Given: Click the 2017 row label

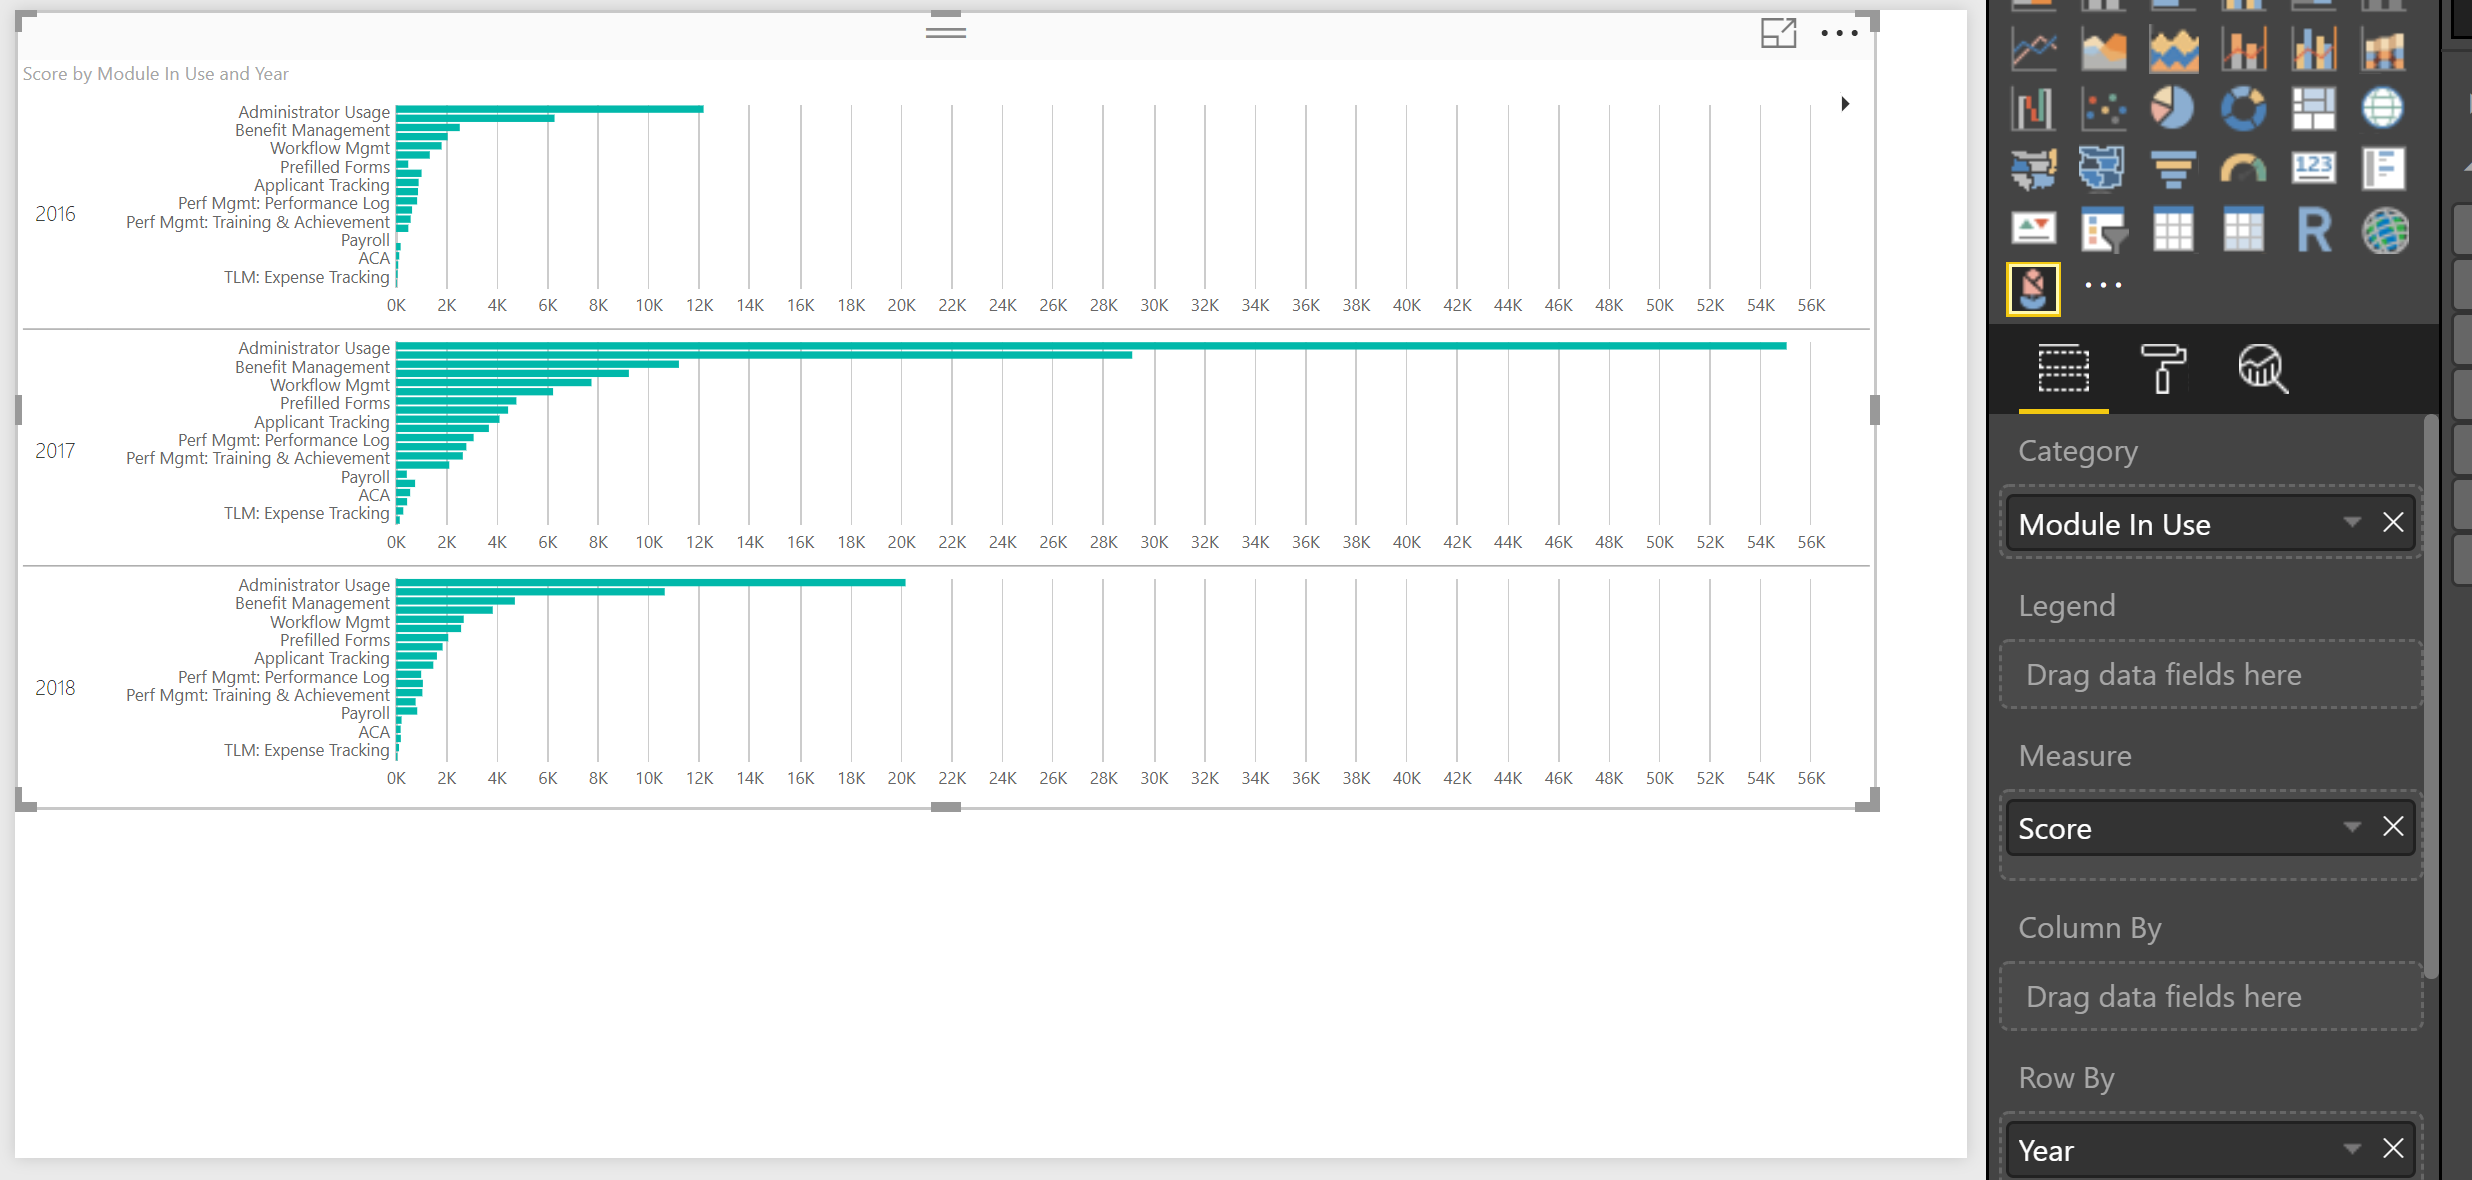Looking at the screenshot, I should (x=55, y=451).
